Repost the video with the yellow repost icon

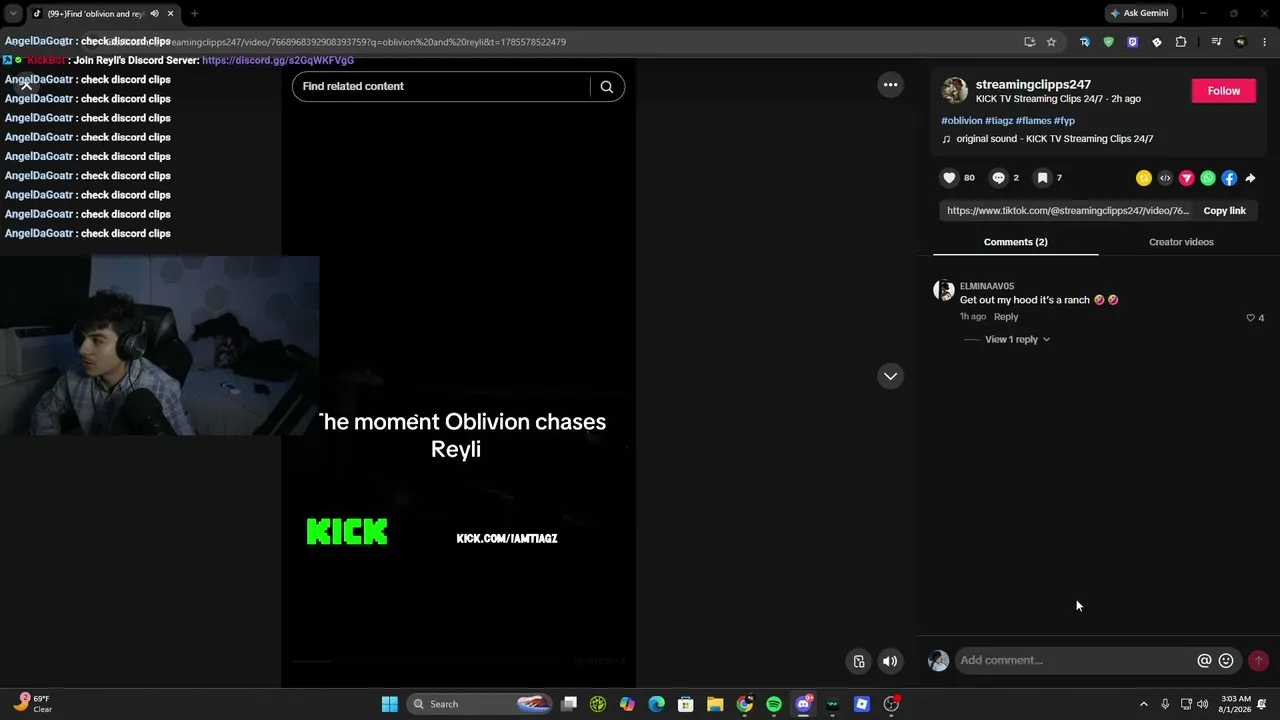[x=1144, y=178]
